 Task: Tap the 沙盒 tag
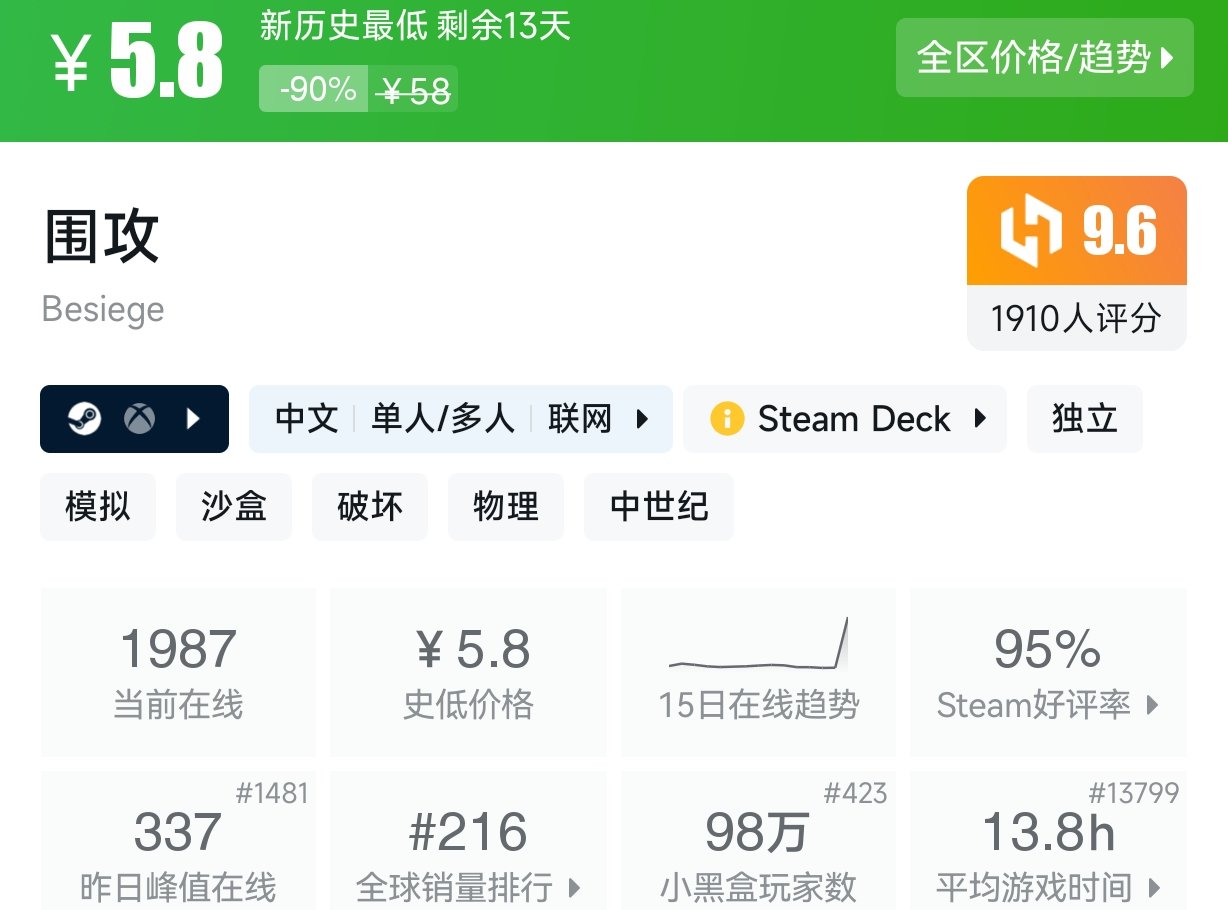[x=234, y=507]
